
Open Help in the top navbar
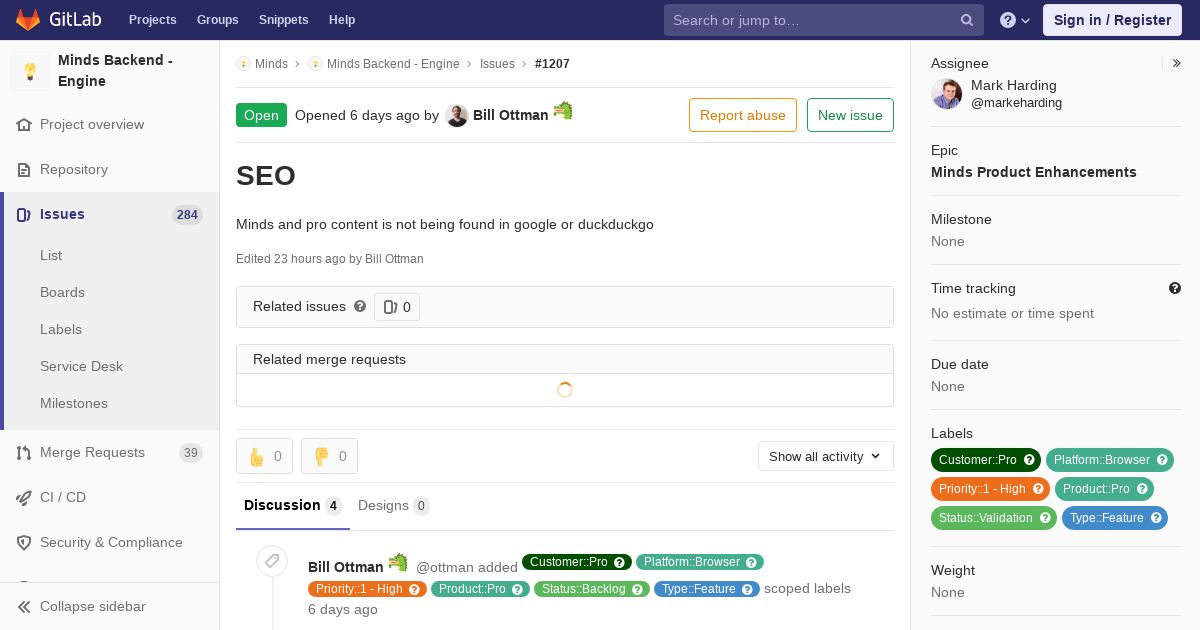click(342, 20)
